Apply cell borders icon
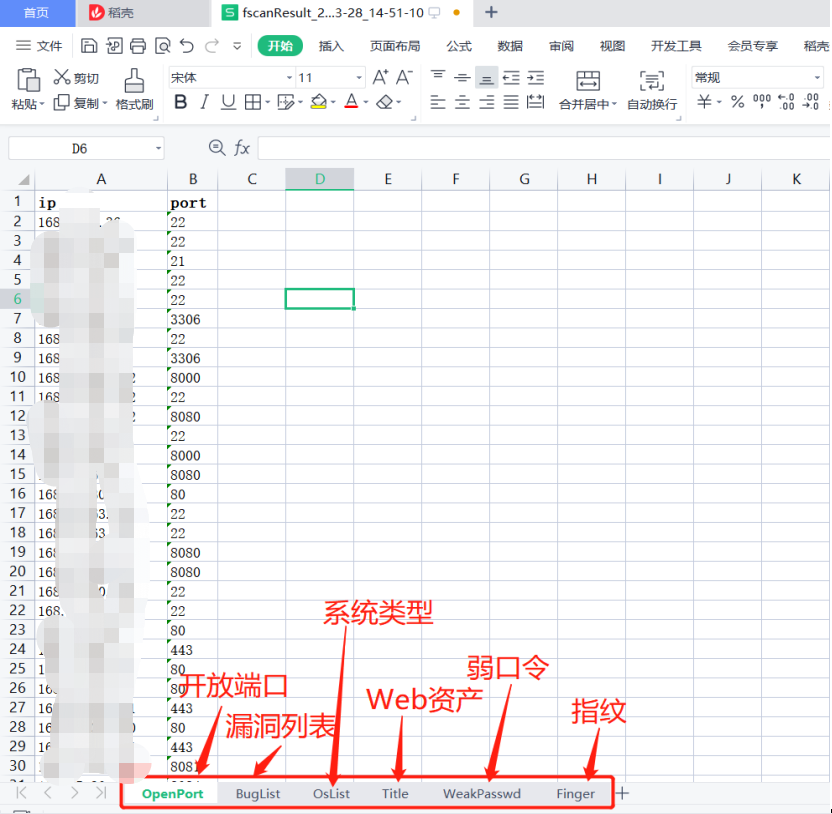 click(x=253, y=102)
